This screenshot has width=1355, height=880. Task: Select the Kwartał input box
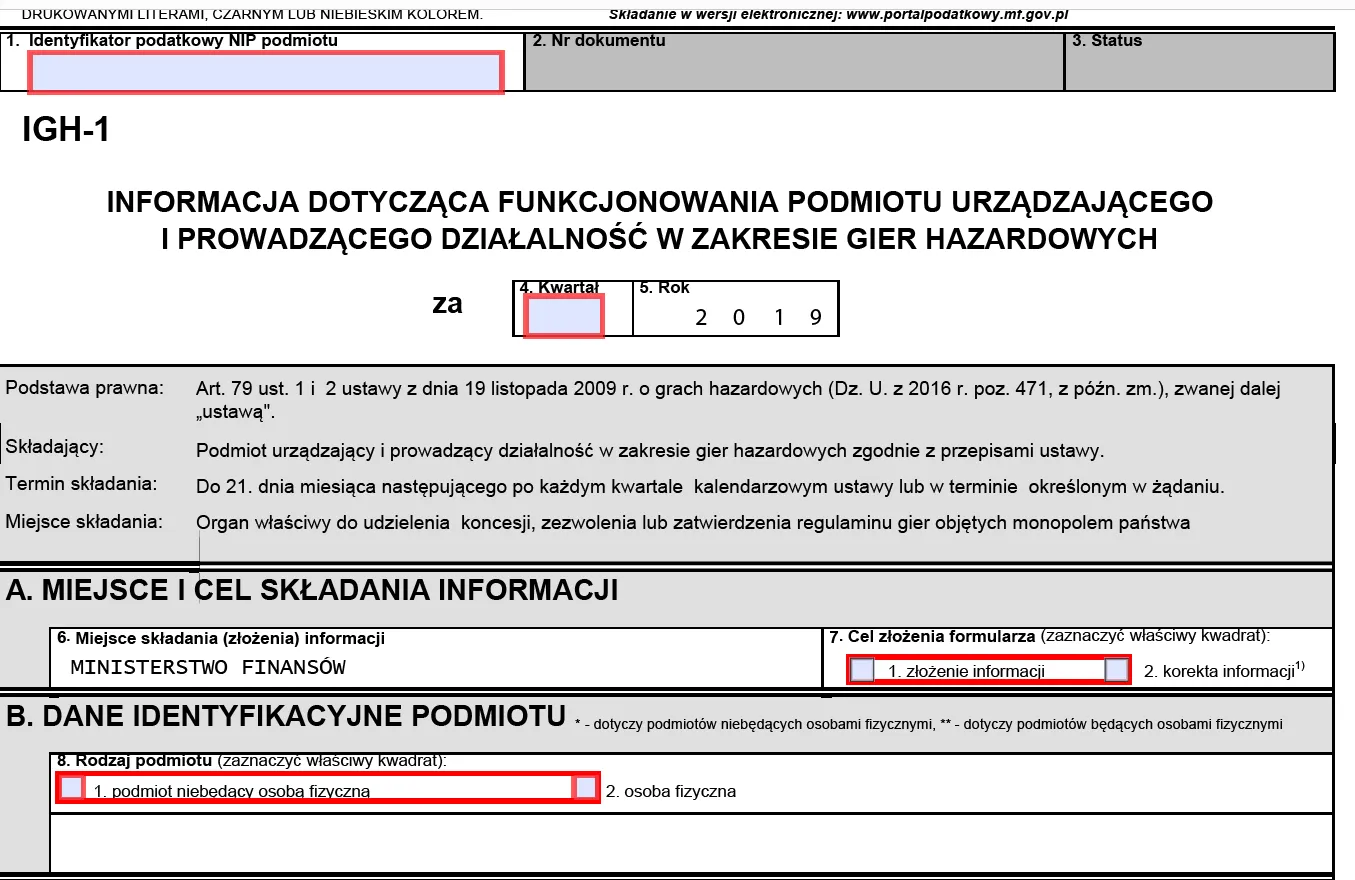click(565, 316)
